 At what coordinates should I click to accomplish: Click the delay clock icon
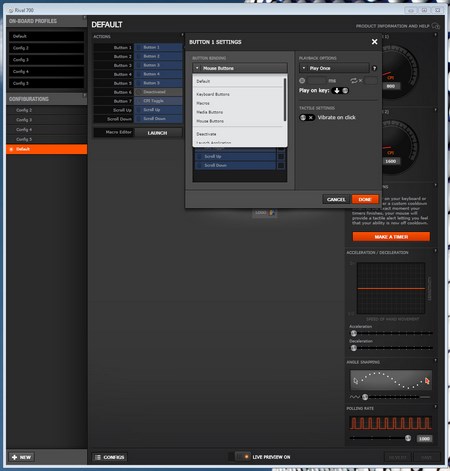point(302,81)
